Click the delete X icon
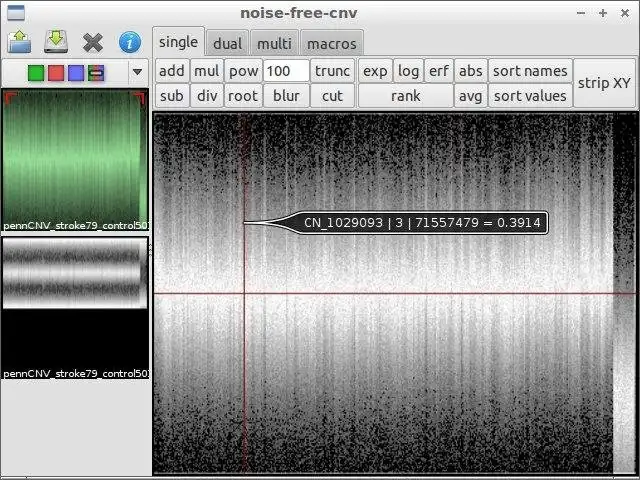This screenshot has height=480, width=640. (93, 42)
